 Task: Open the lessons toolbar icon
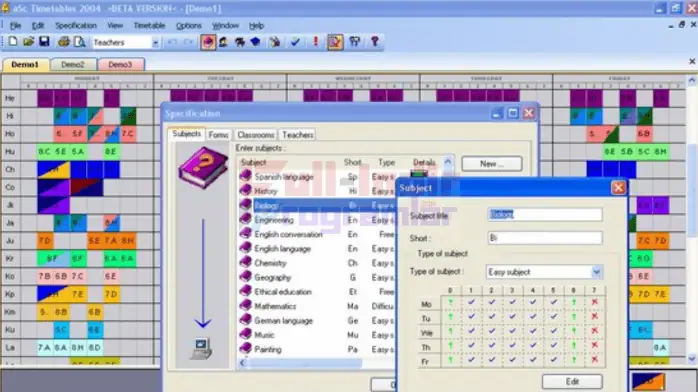point(275,42)
